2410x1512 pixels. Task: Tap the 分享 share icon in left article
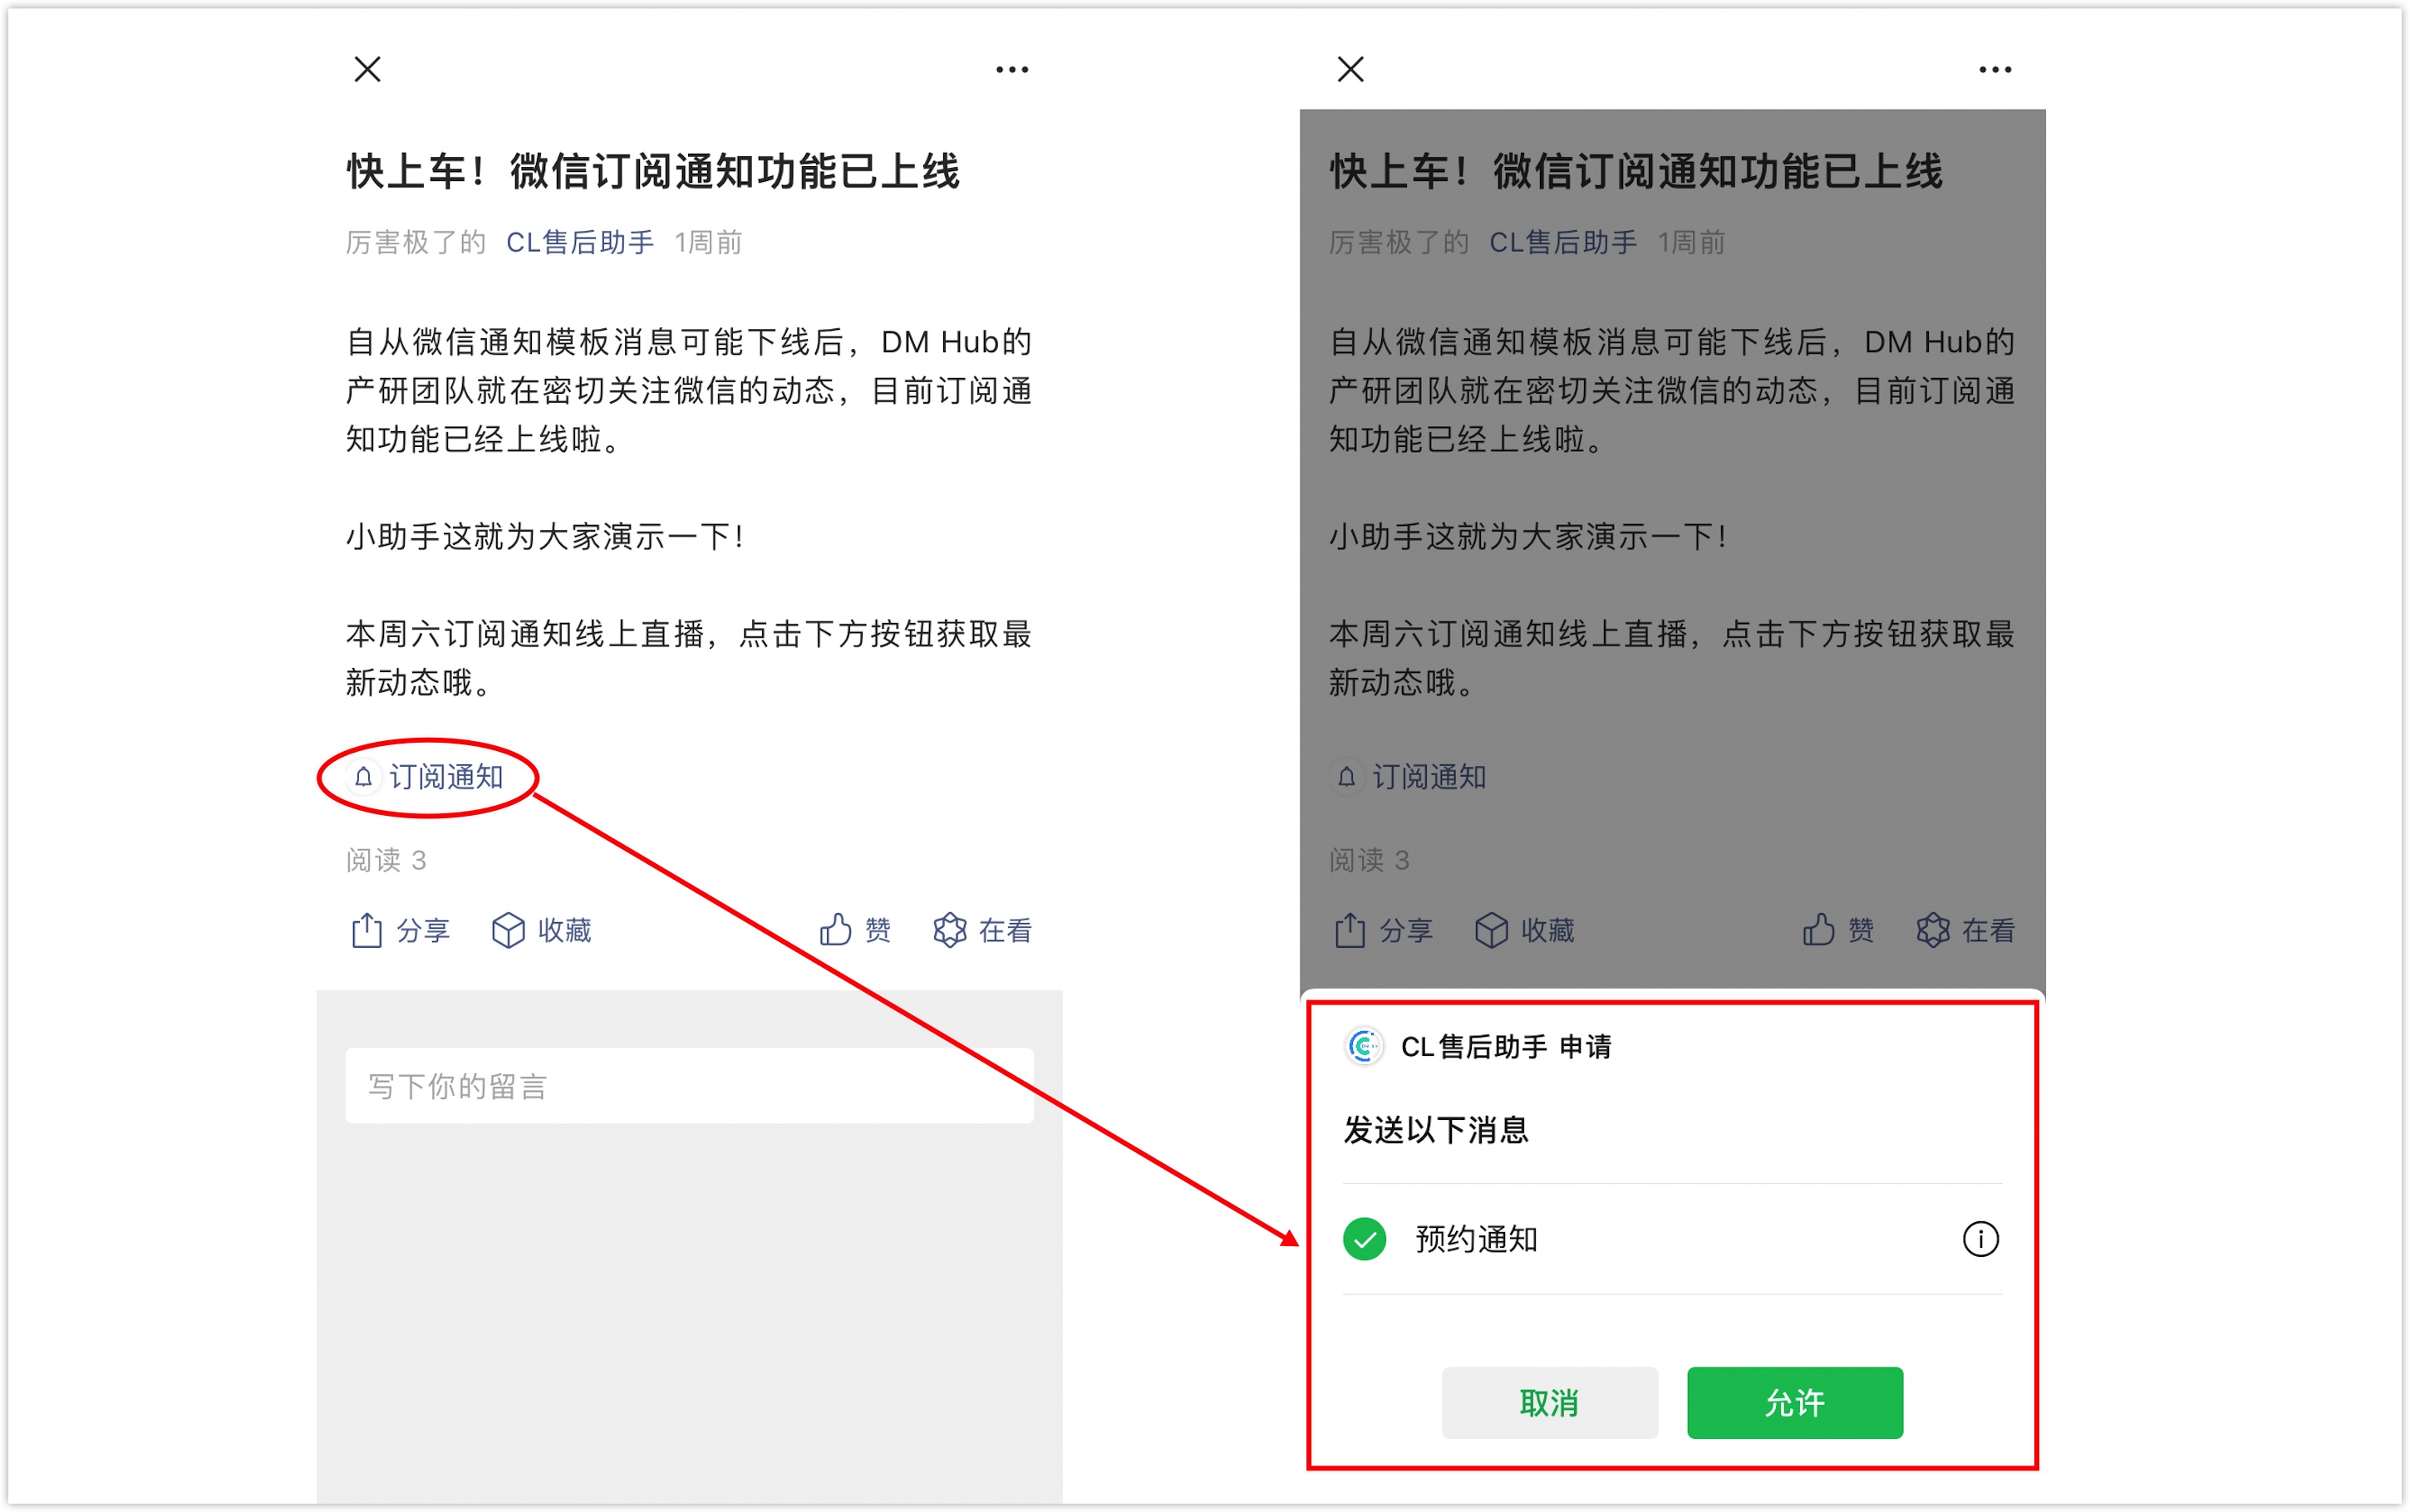click(x=367, y=930)
